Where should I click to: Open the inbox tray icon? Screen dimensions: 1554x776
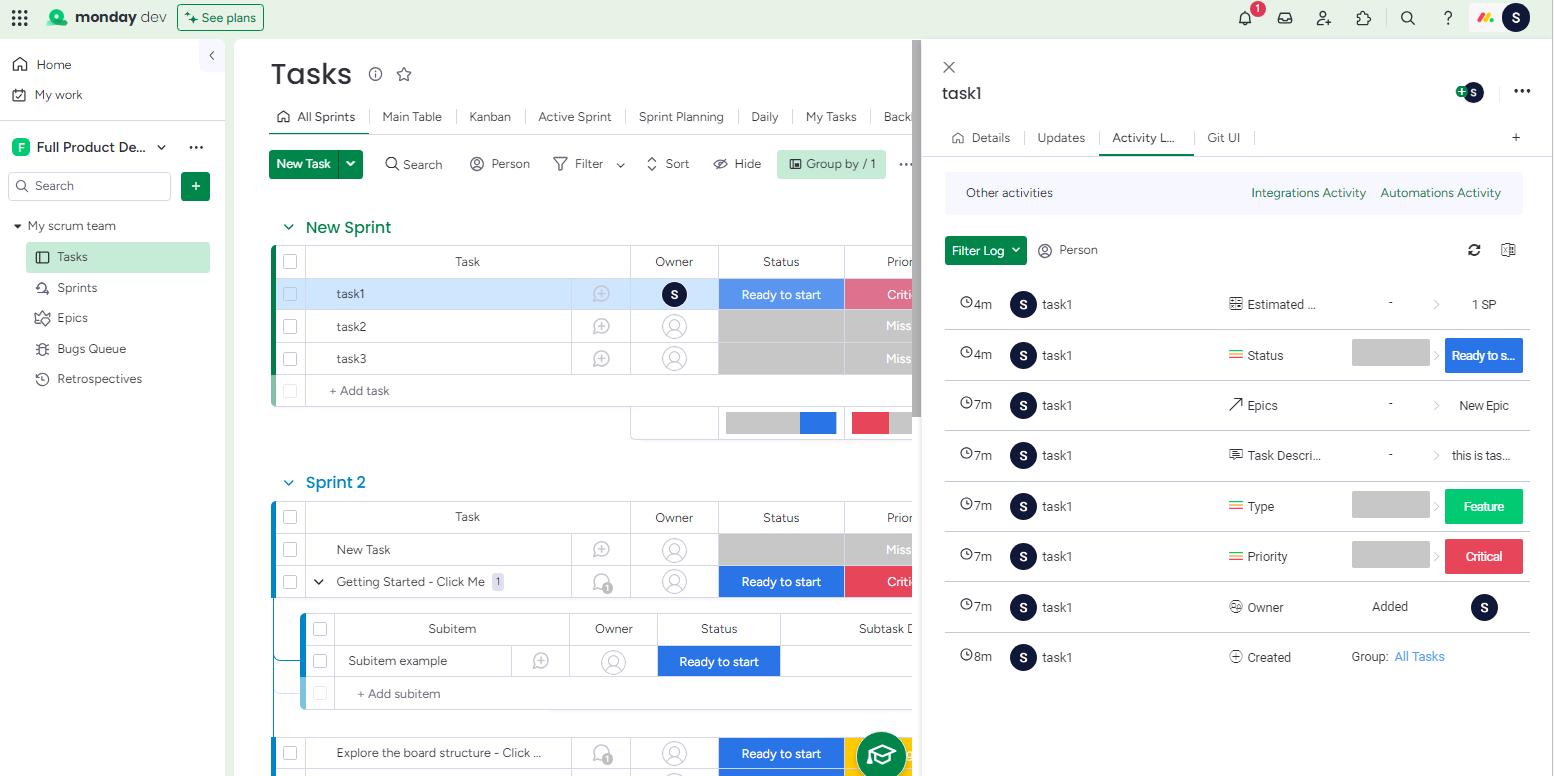tap(1285, 18)
